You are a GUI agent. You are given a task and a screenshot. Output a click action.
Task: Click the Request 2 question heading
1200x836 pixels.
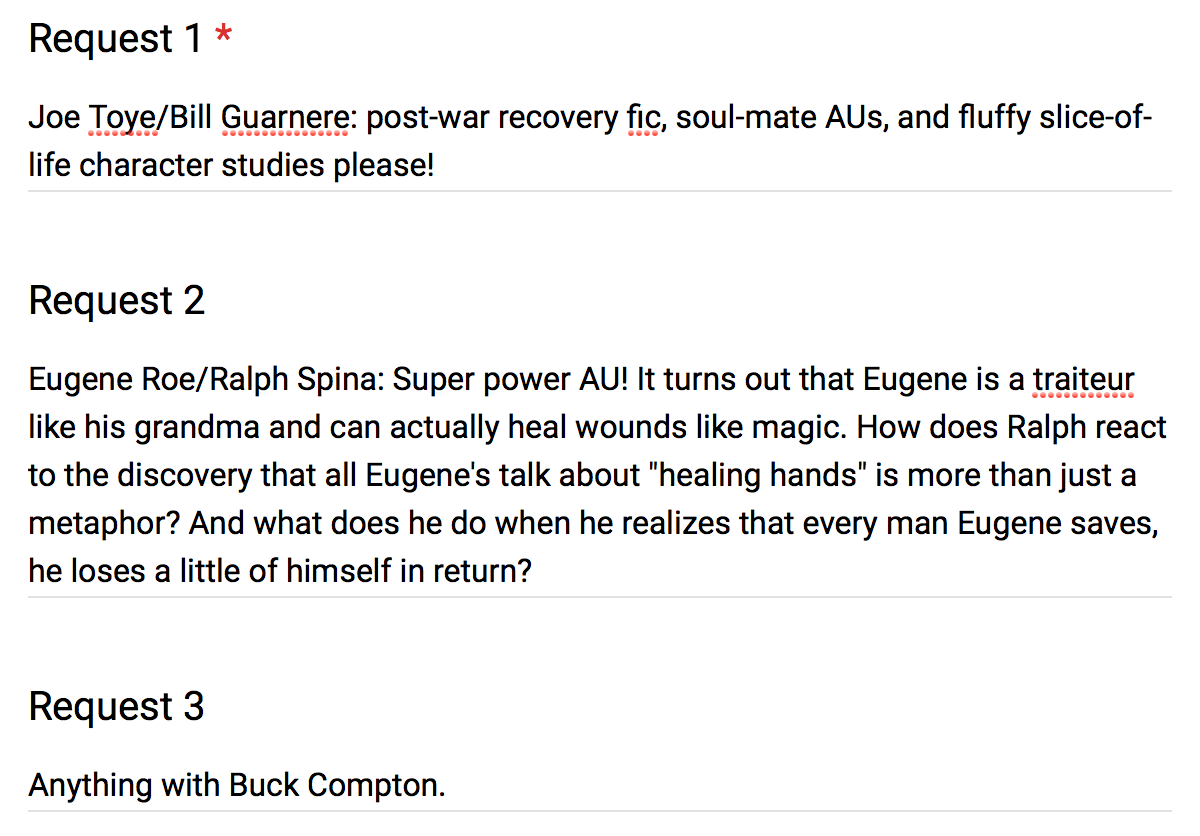117,300
